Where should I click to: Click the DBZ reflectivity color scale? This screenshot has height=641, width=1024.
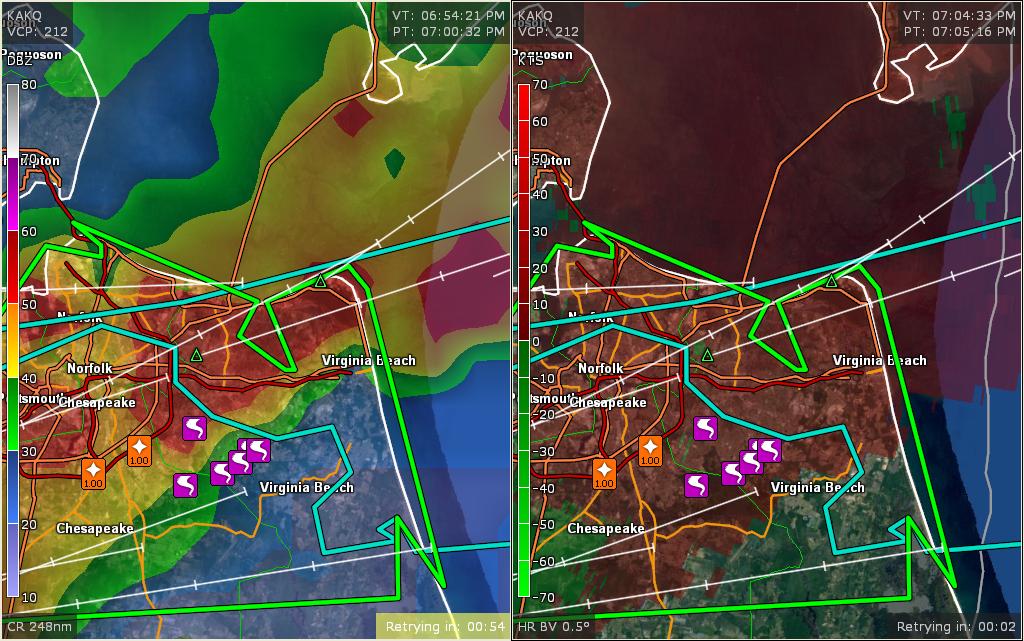[x=13, y=340]
